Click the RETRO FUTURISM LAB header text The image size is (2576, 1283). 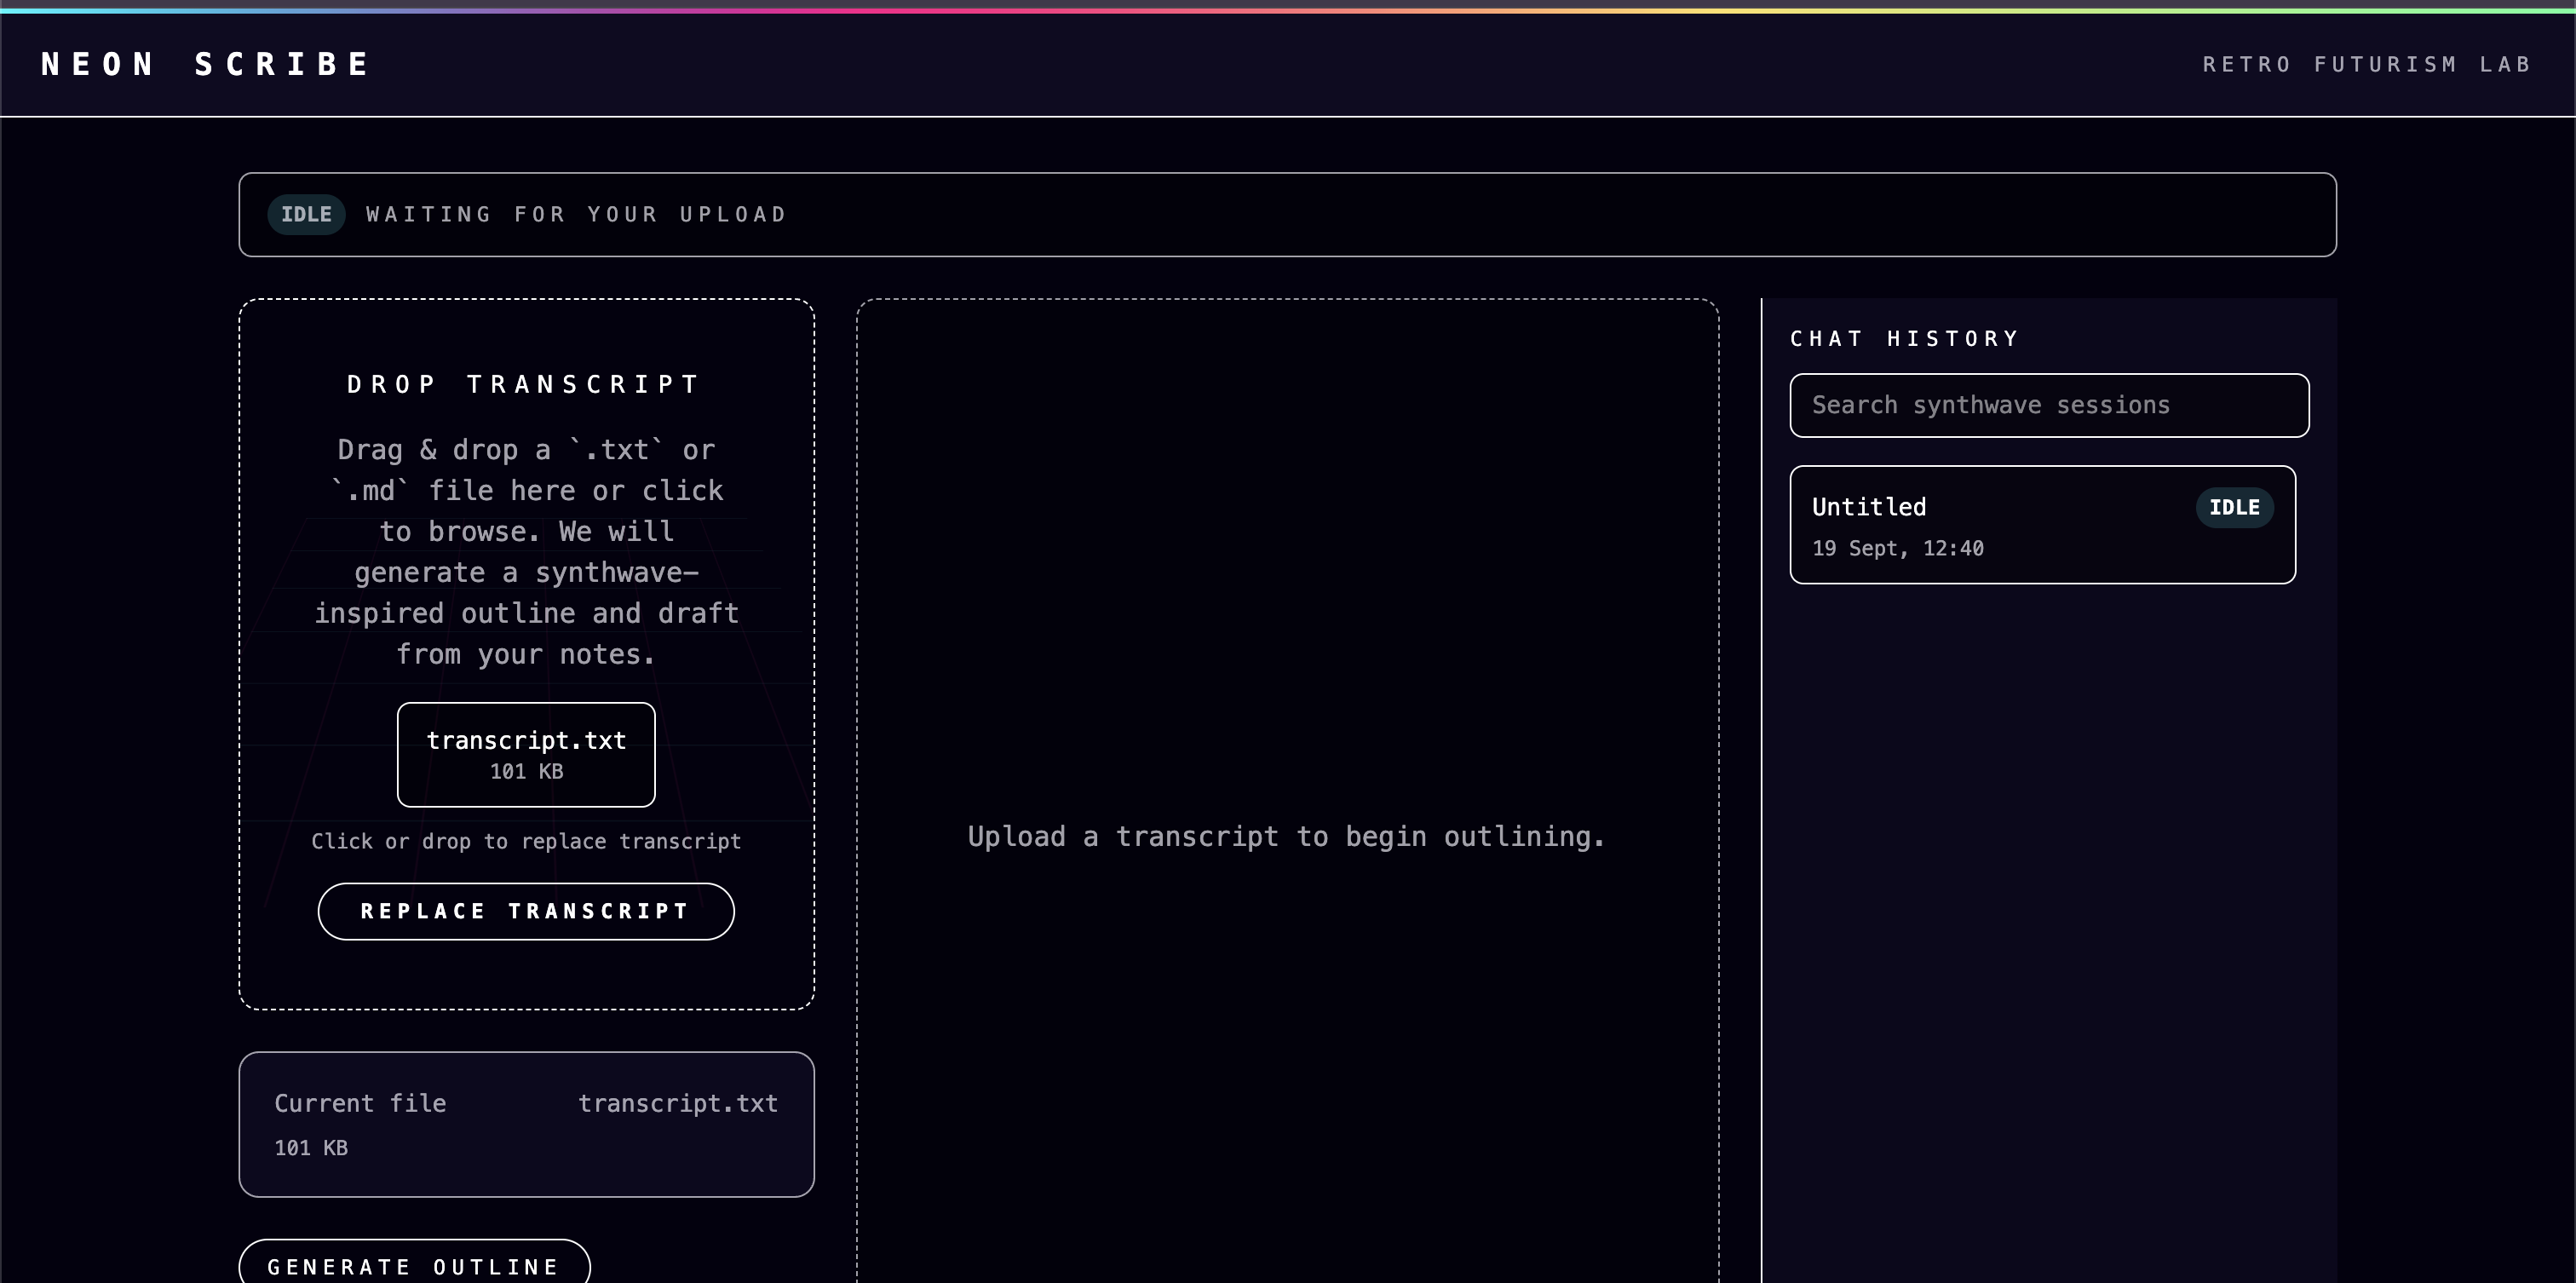click(x=2366, y=65)
